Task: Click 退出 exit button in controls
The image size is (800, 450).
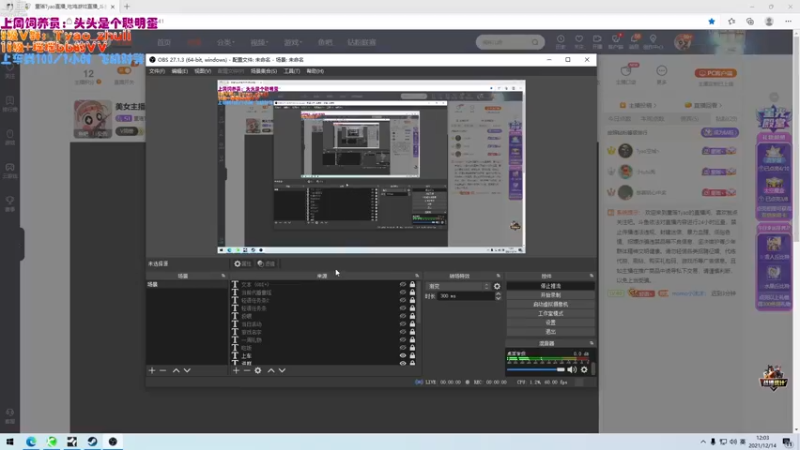Action: click(551, 332)
